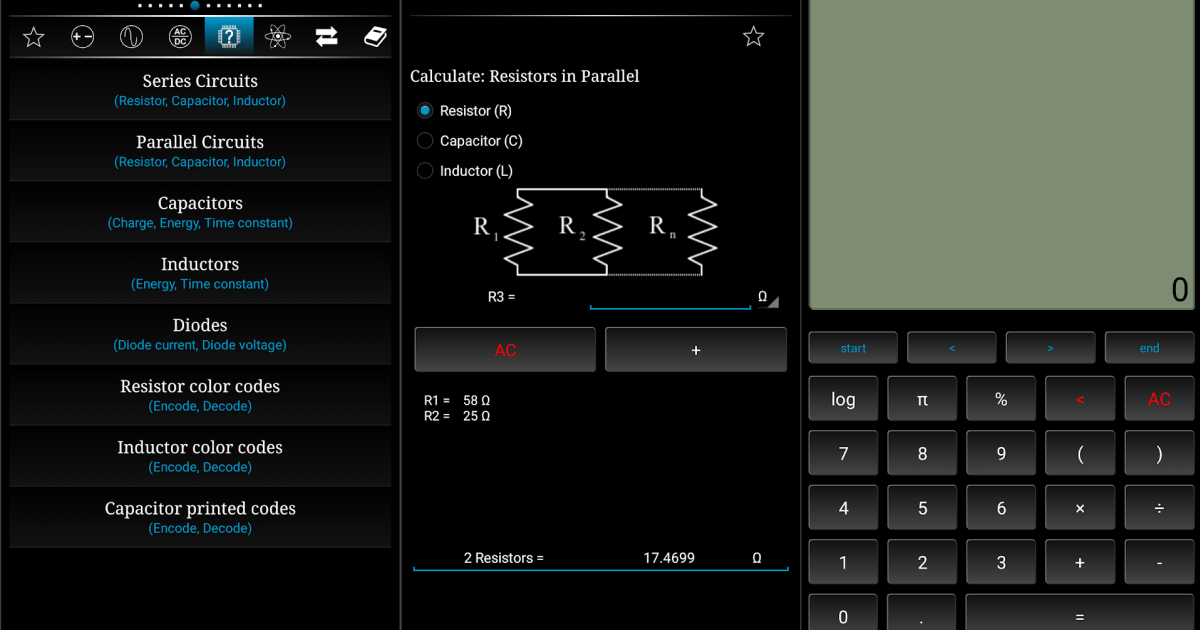Select the DC circuits icon
The image size is (1200, 630).
(x=82, y=36)
